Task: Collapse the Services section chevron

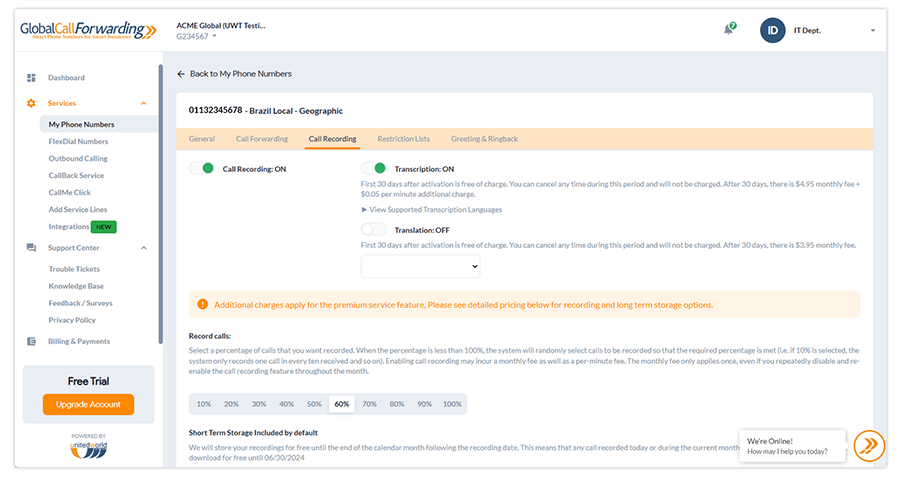Action: coord(143,103)
